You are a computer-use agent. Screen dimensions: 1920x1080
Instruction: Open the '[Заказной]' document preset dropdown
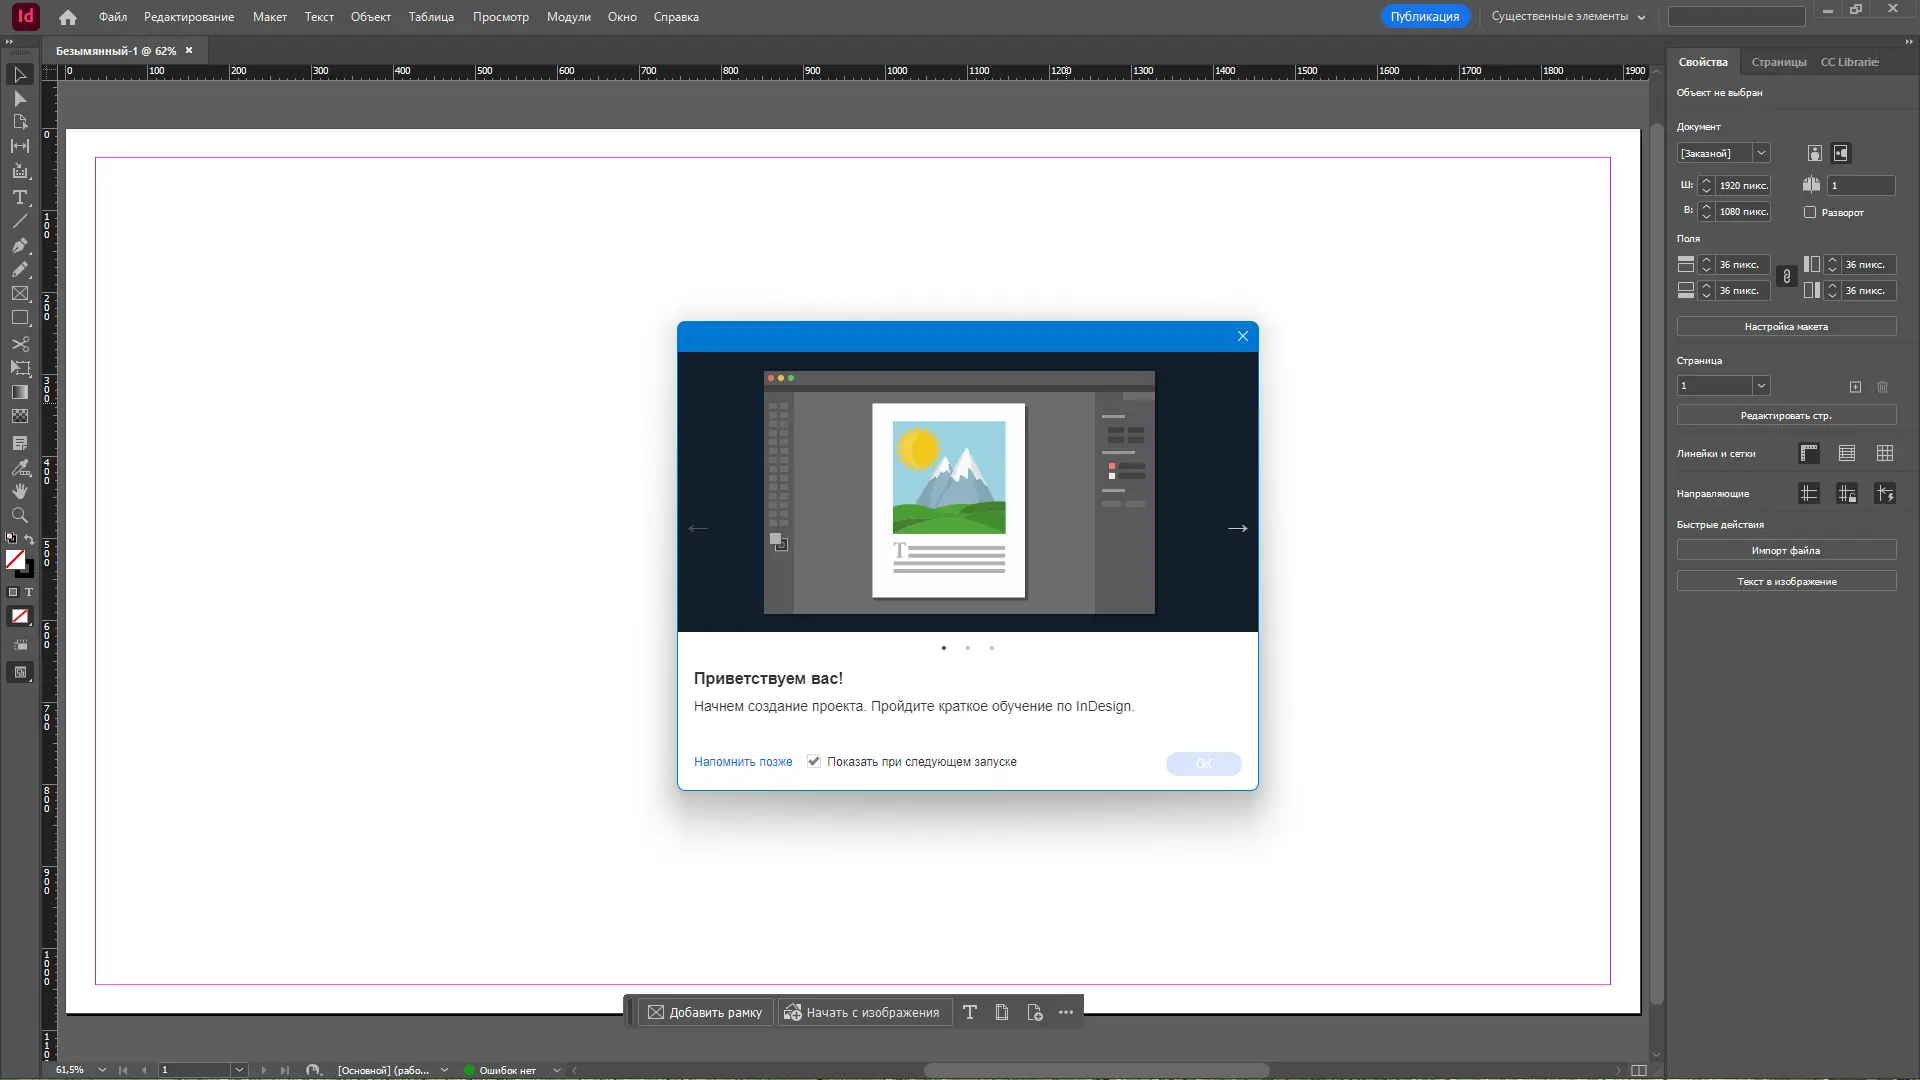[1762, 153]
